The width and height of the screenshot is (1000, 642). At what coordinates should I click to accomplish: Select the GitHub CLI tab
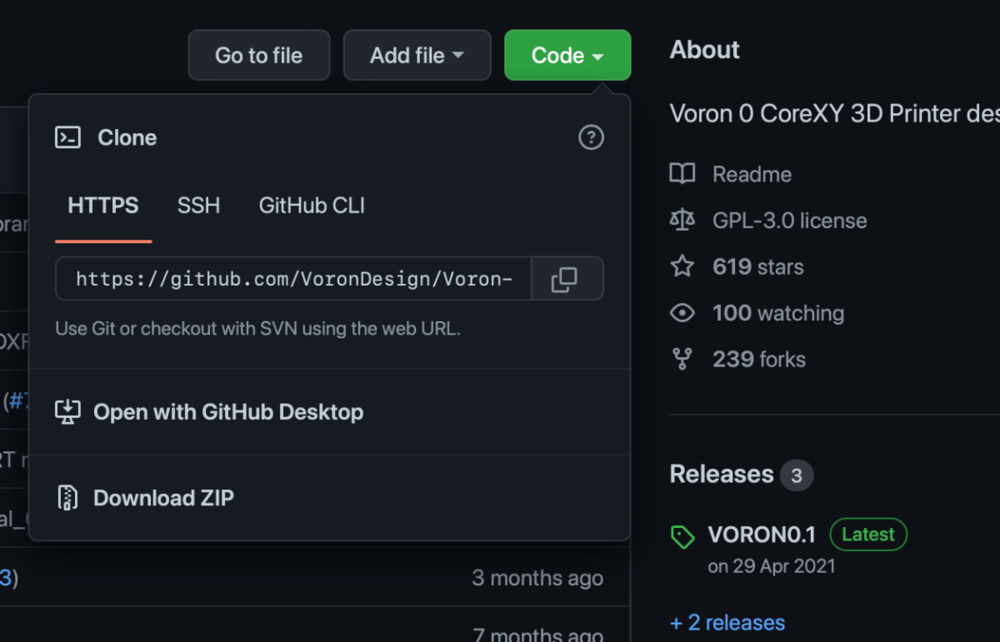(311, 206)
